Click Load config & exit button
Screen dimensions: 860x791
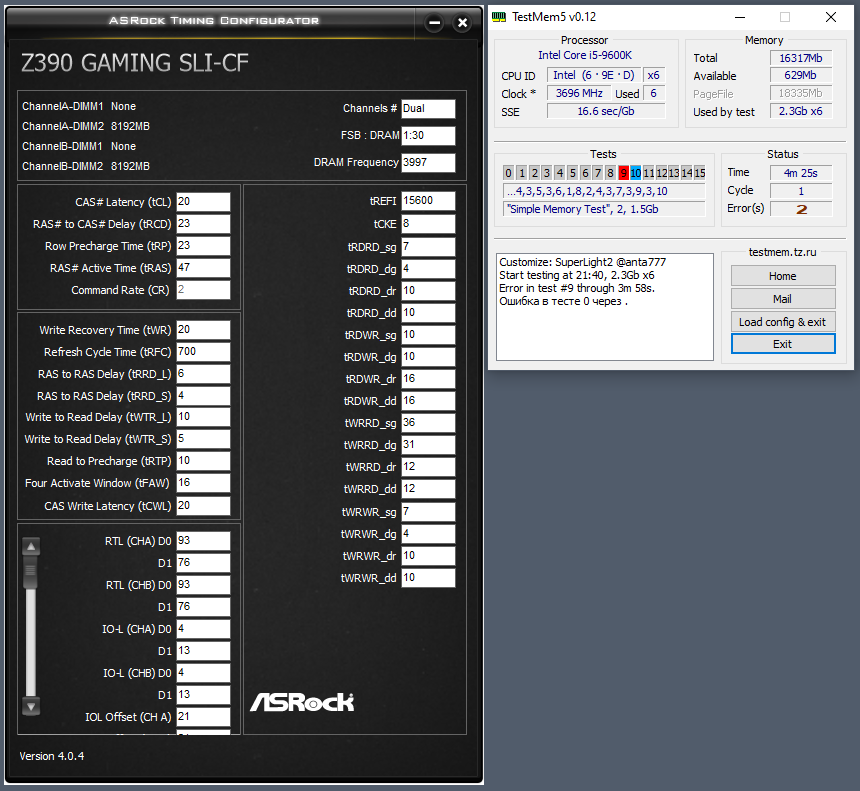(x=783, y=322)
